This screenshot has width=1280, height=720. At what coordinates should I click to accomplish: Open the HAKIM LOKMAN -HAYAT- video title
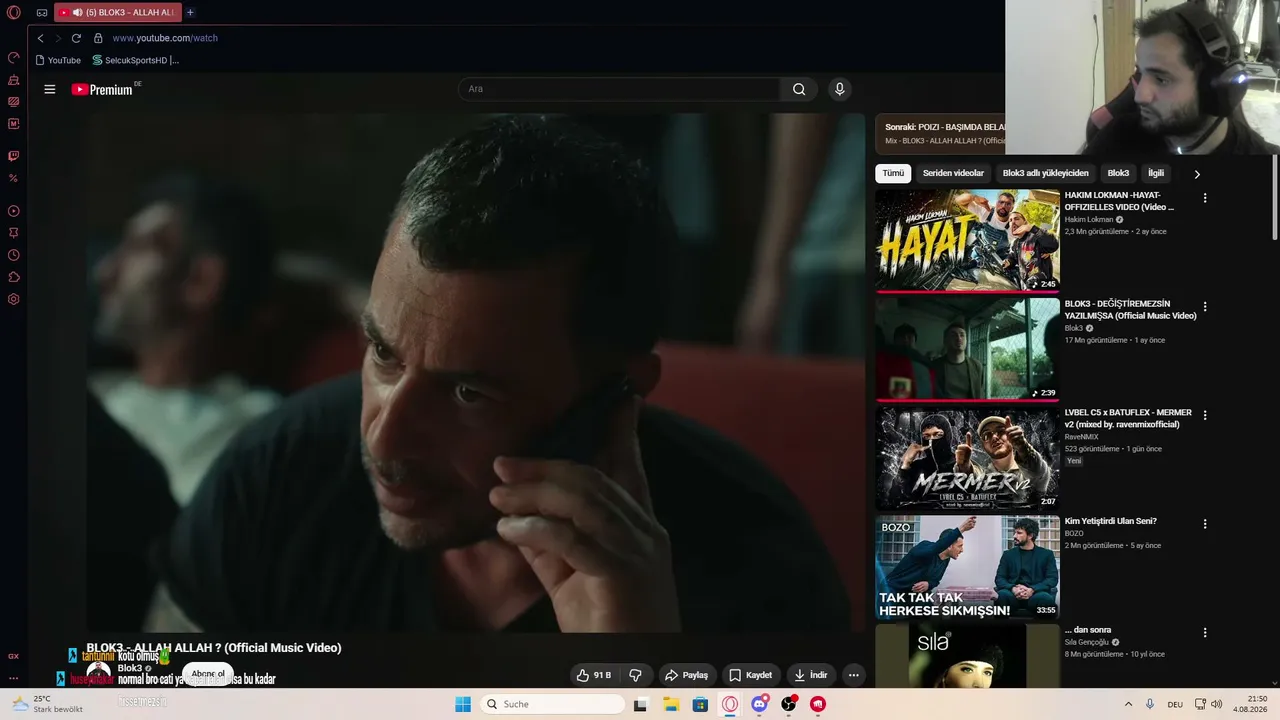(x=1120, y=201)
